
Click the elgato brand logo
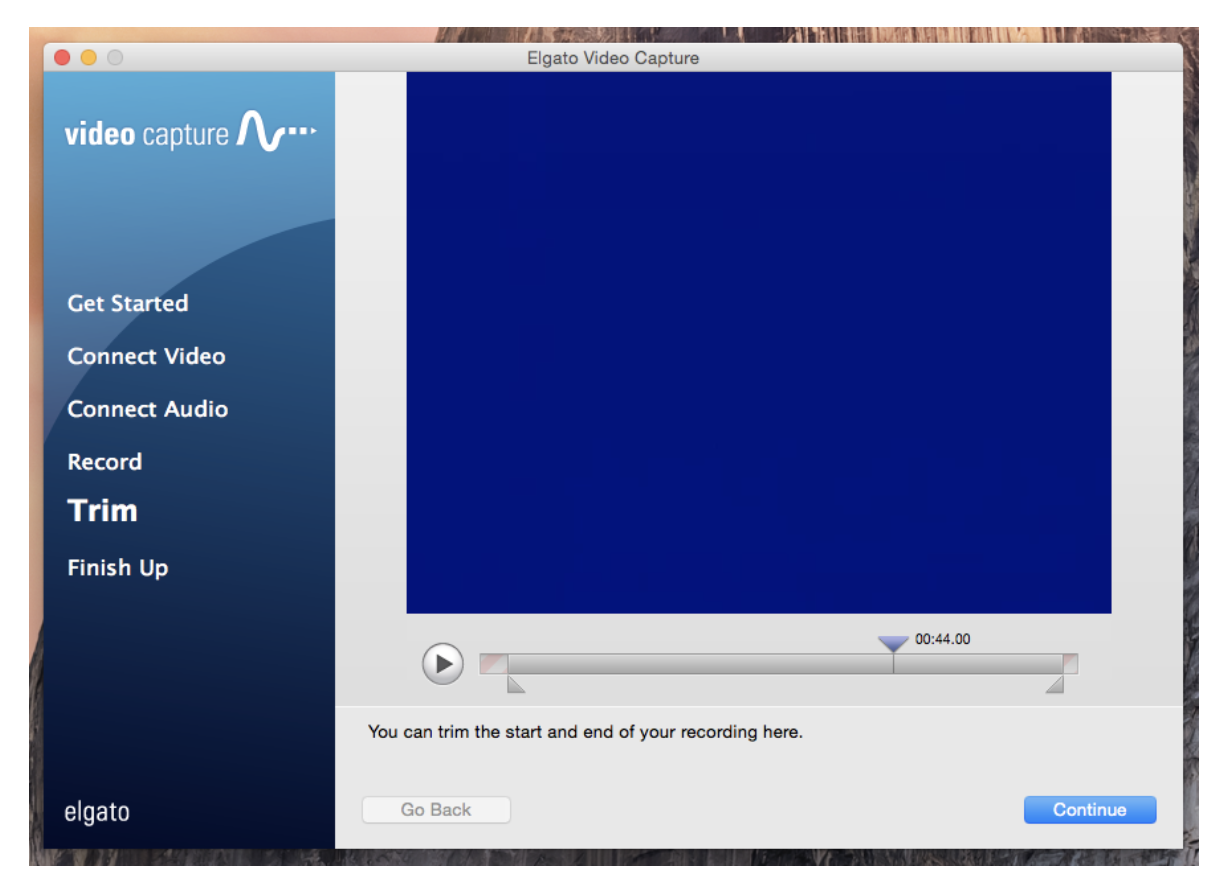coord(97,812)
